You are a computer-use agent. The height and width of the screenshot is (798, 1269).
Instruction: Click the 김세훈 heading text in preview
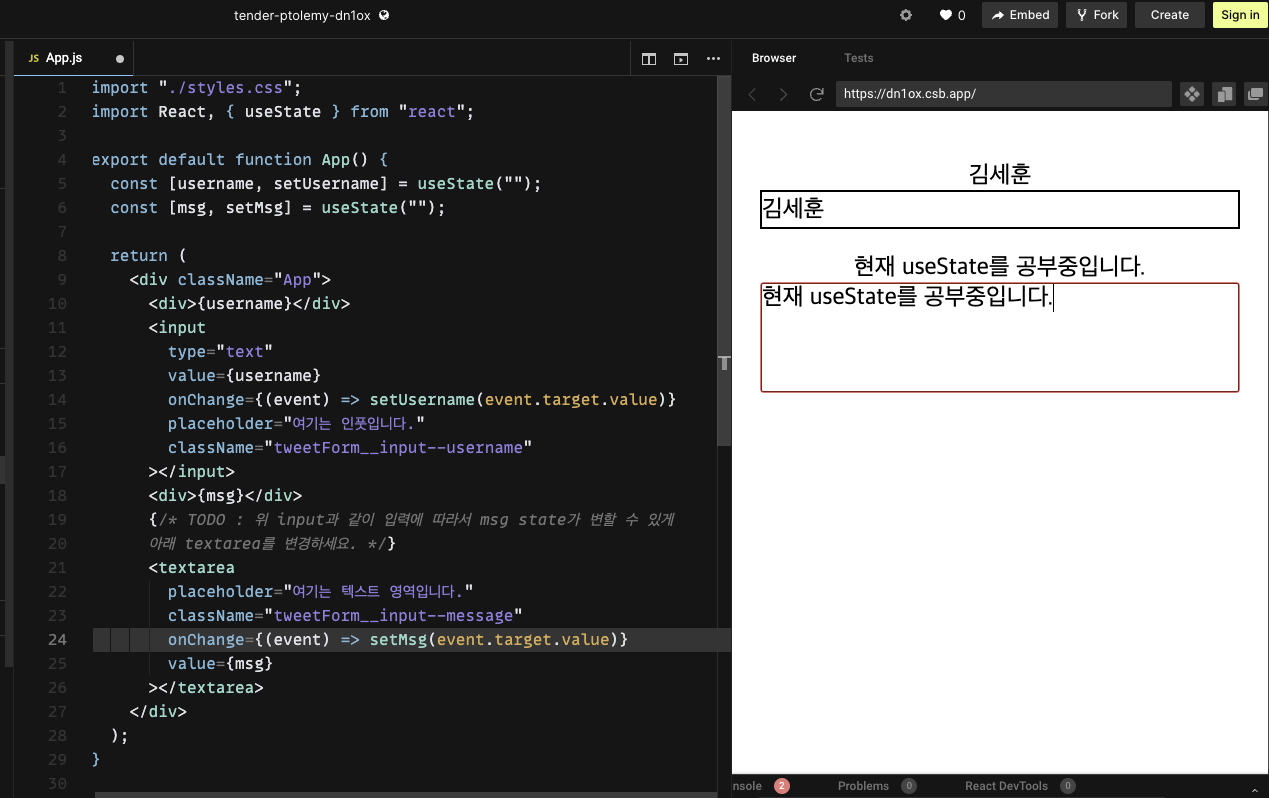(1000, 174)
